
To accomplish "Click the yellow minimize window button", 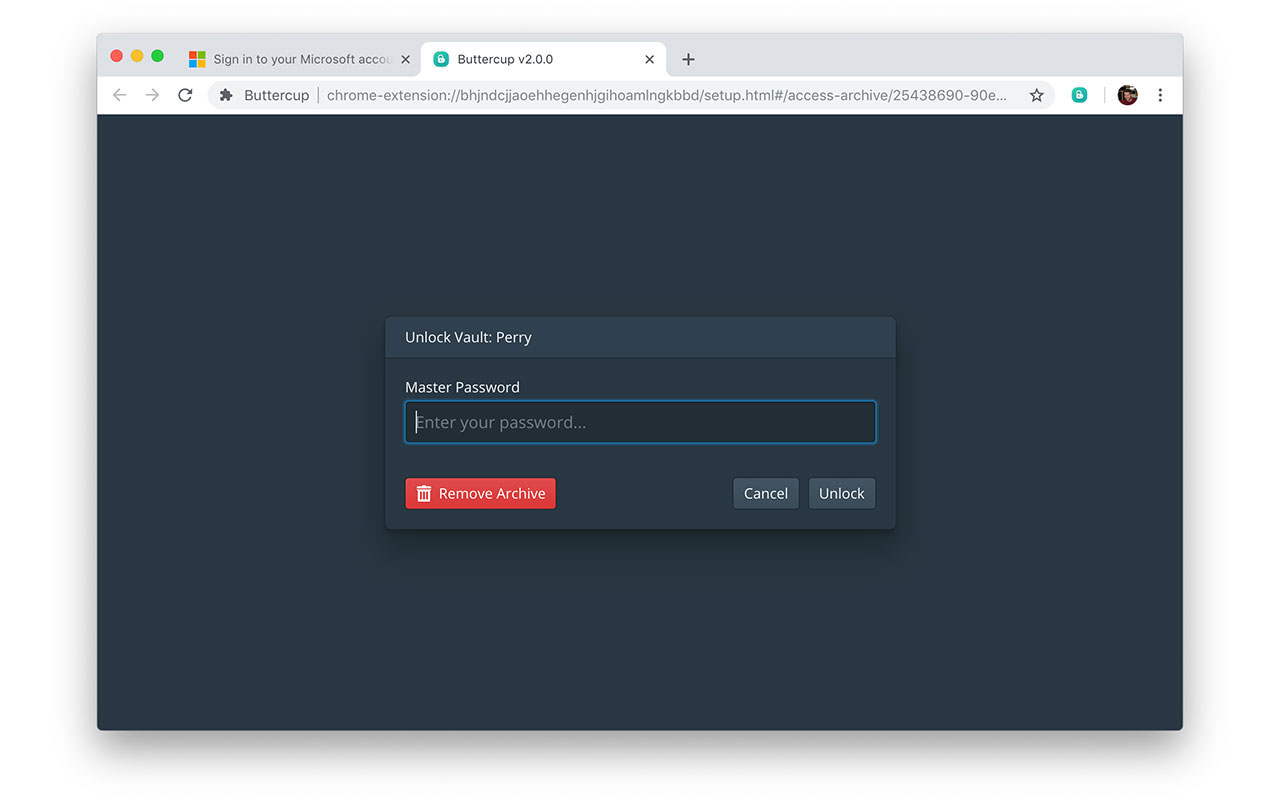I will tap(137, 56).
